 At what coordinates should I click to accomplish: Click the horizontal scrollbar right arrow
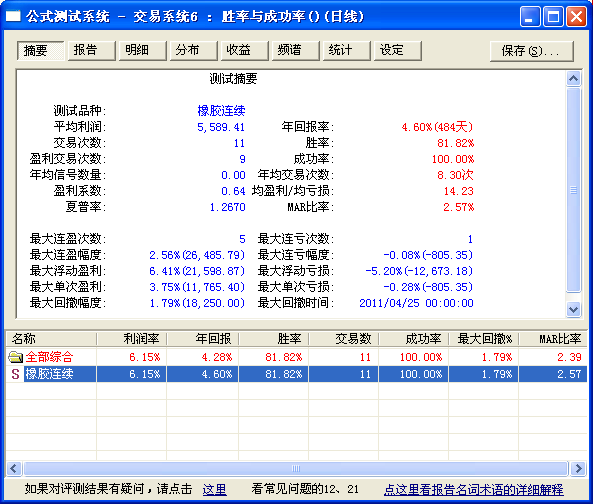tap(578, 468)
